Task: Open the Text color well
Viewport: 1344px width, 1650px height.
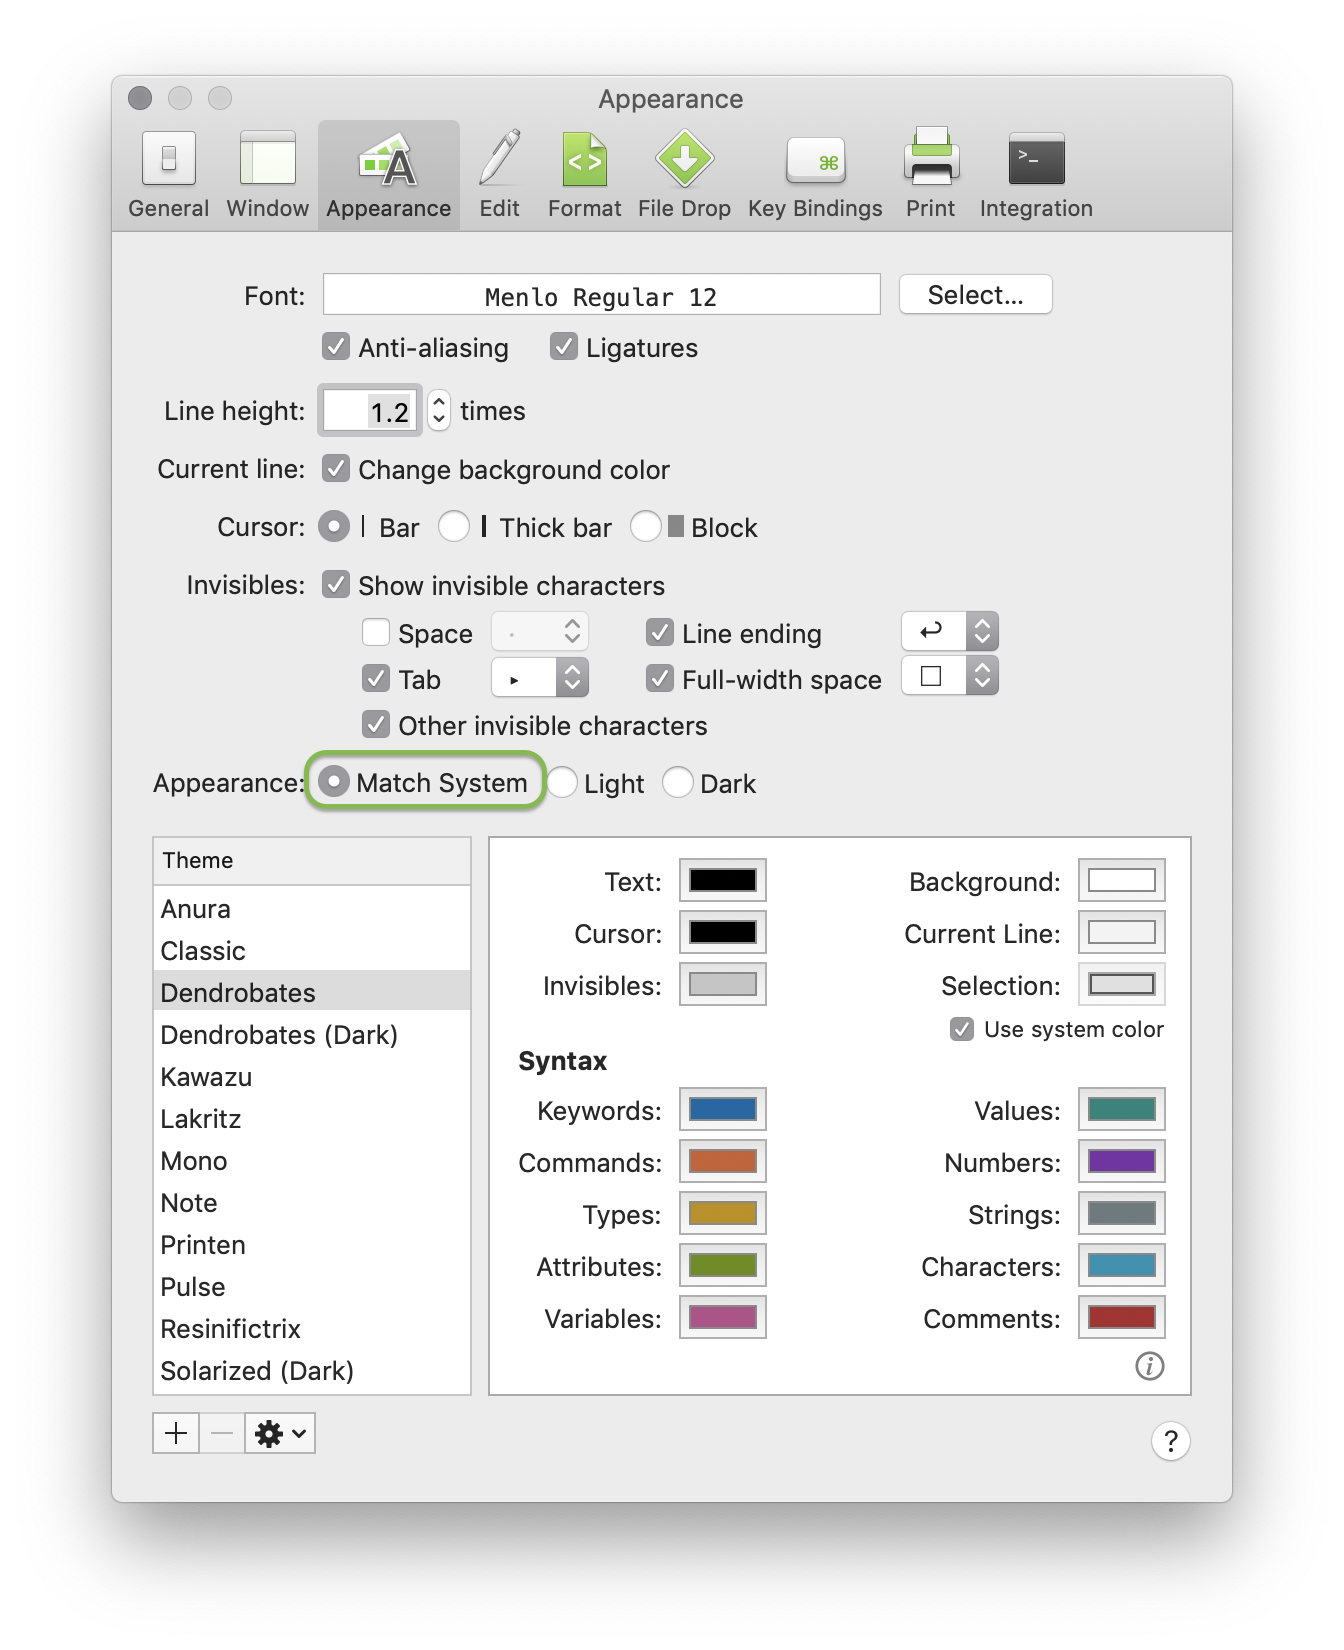Action: (723, 880)
